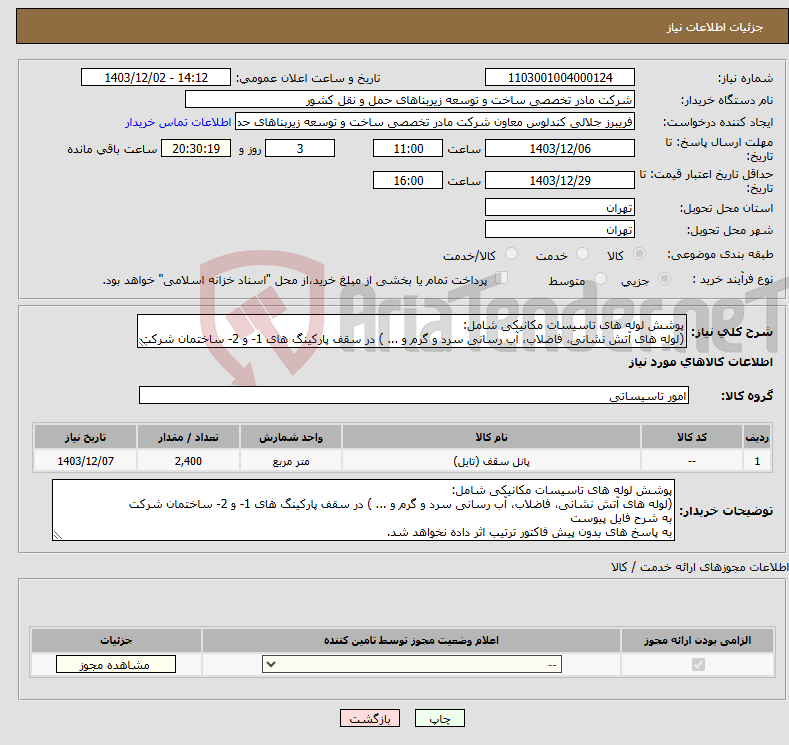Screen dimensions: 789x745
Task: Click the واحد شمارش column header
Action: click(x=291, y=437)
